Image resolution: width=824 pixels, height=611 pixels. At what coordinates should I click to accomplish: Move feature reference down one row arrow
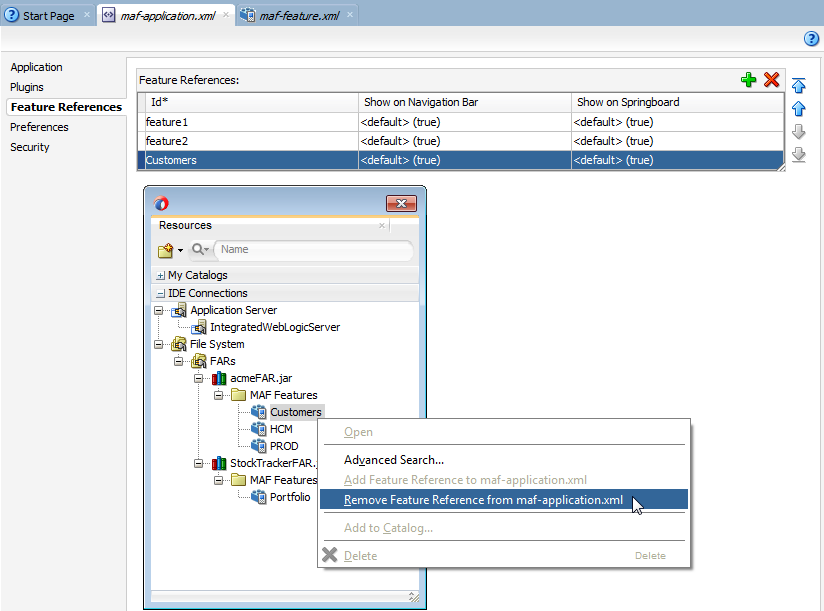(x=799, y=131)
